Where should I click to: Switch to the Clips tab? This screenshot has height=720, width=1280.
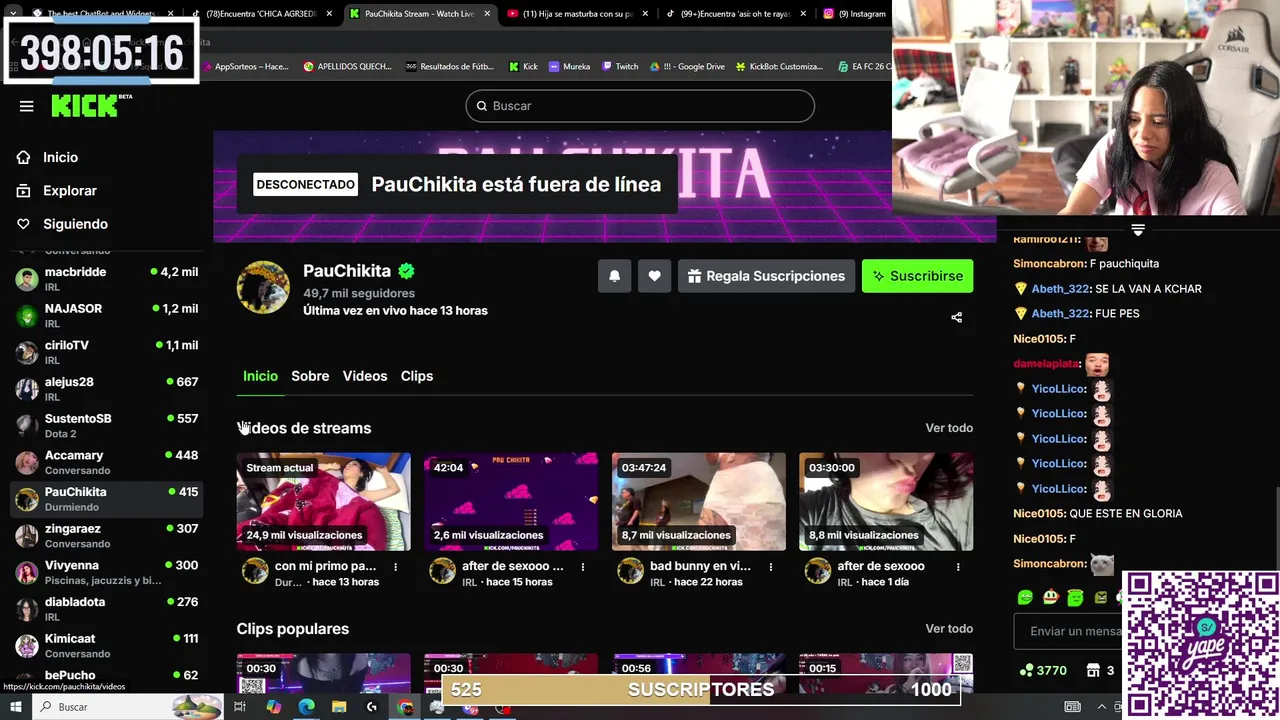417,376
